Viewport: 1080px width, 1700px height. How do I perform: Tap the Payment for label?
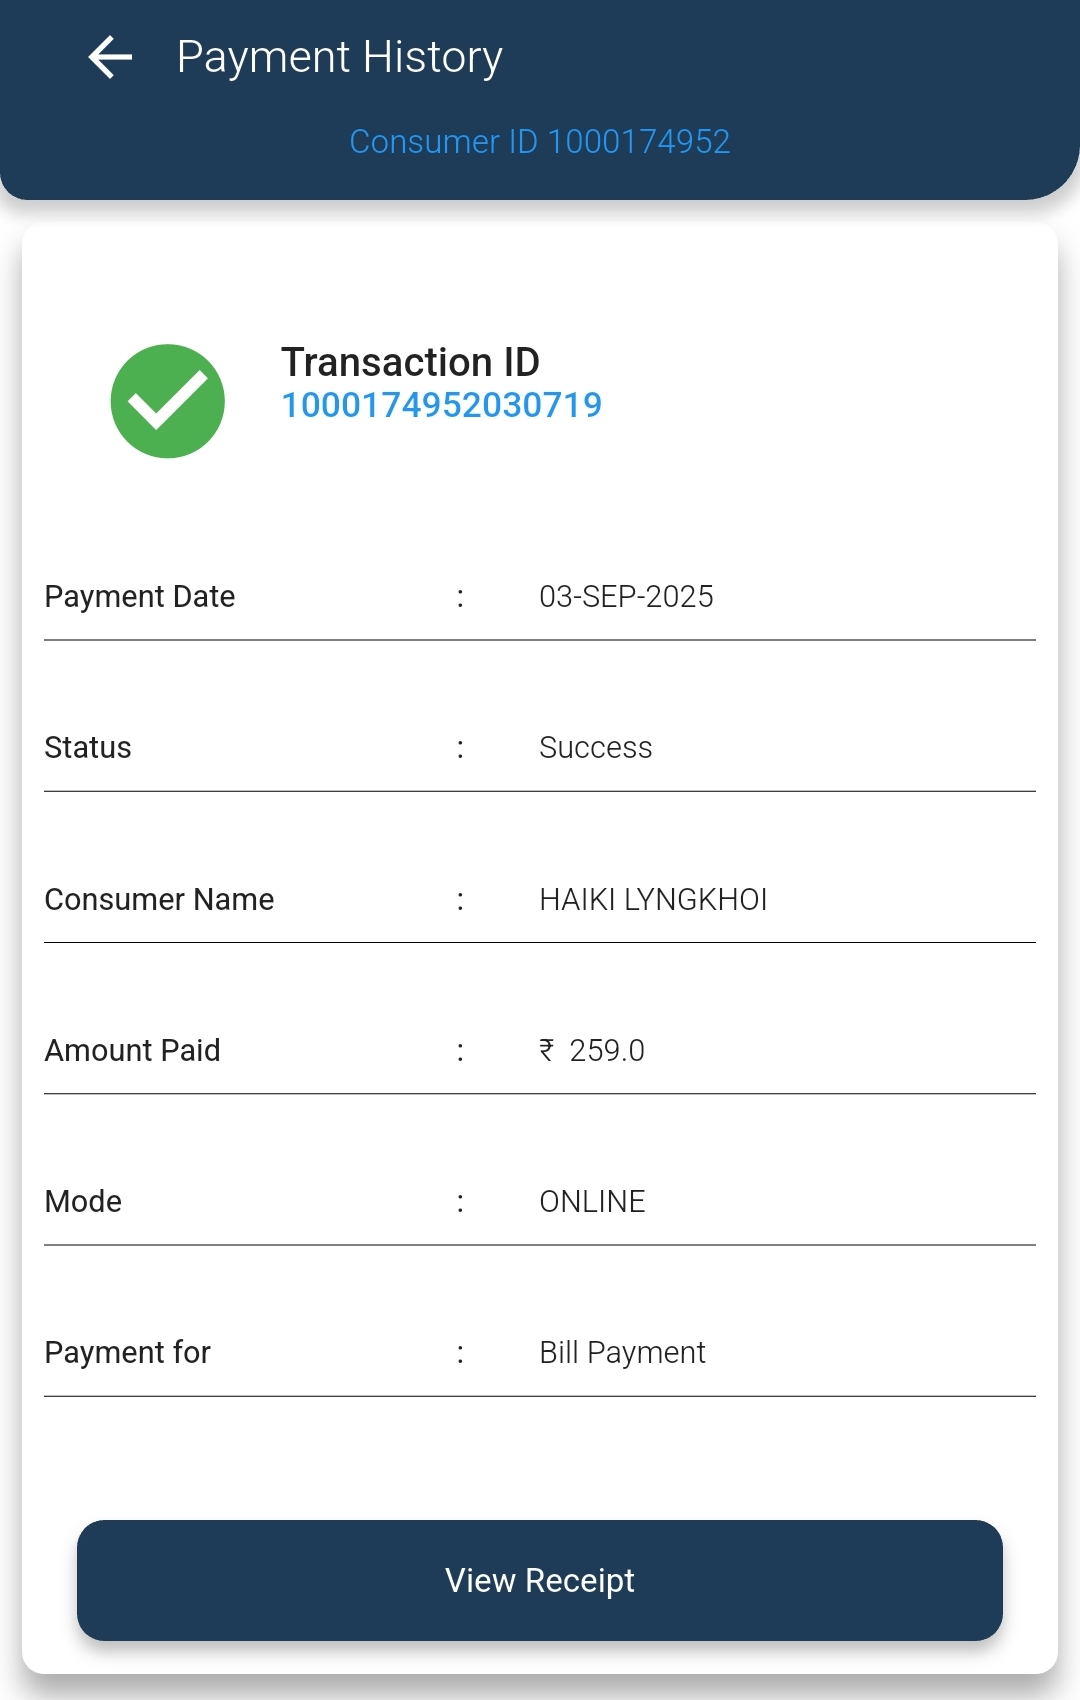127,1353
